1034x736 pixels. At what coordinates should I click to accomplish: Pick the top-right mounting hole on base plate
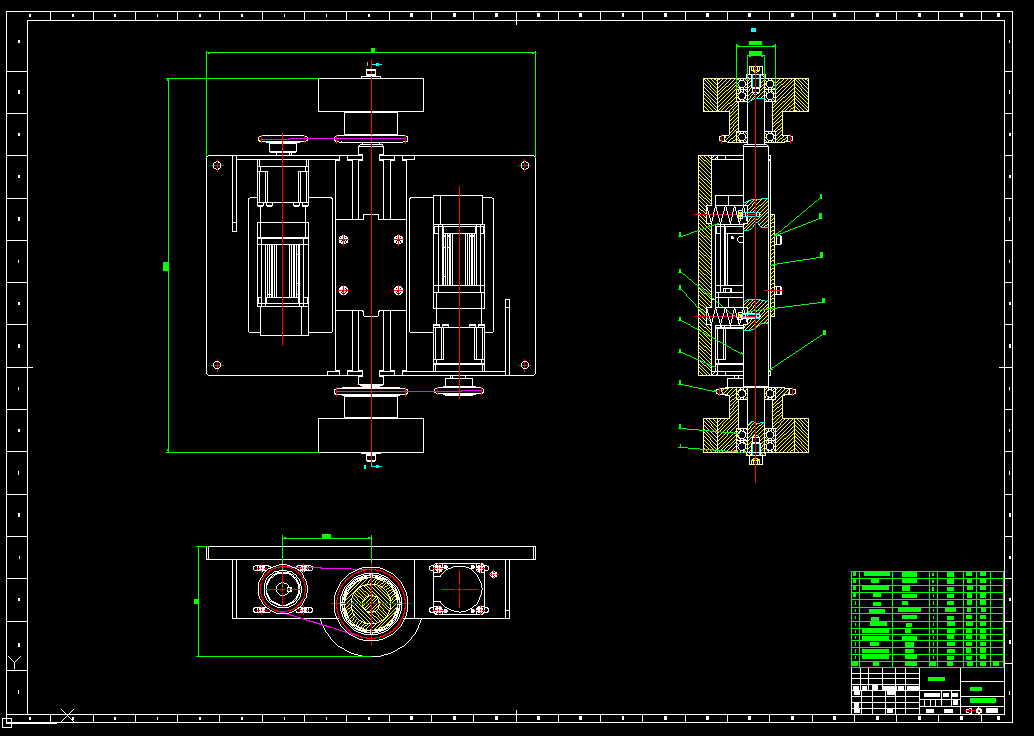pos(525,166)
